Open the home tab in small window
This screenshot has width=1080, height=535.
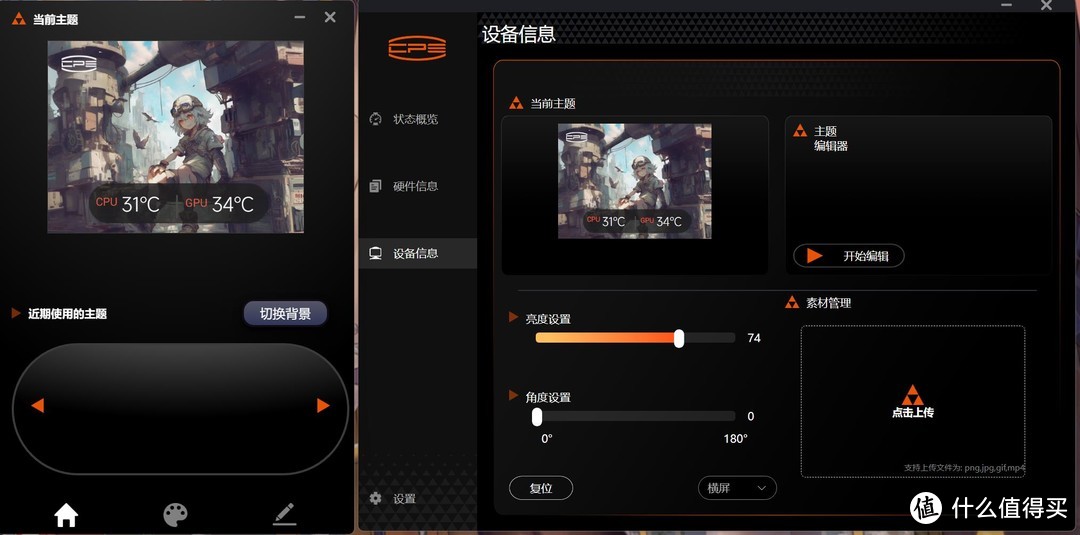66,514
